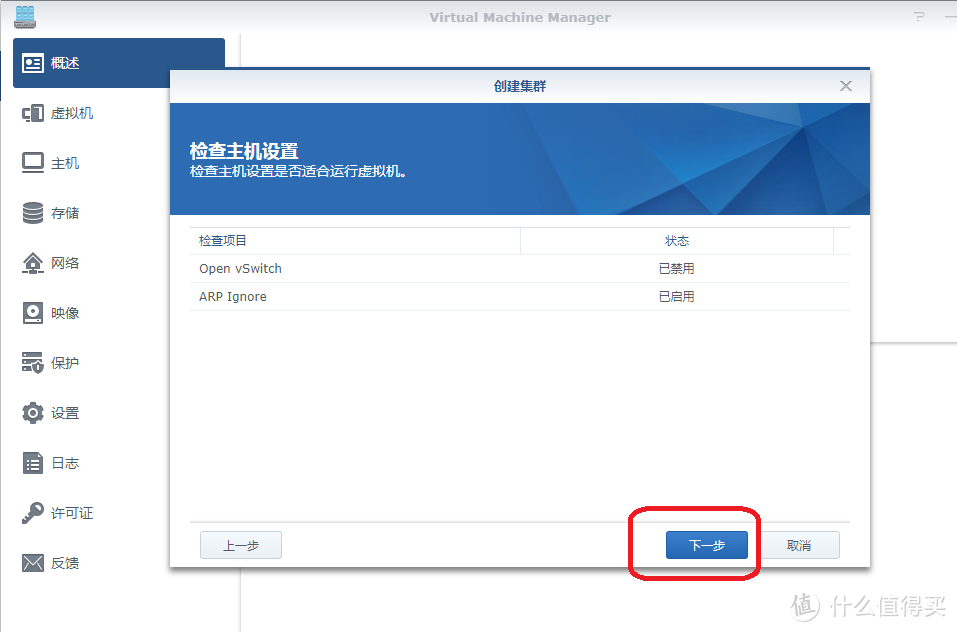Open the 概述 overview icon in sidebar
Screen dimensions: 957x632
[x=33, y=63]
